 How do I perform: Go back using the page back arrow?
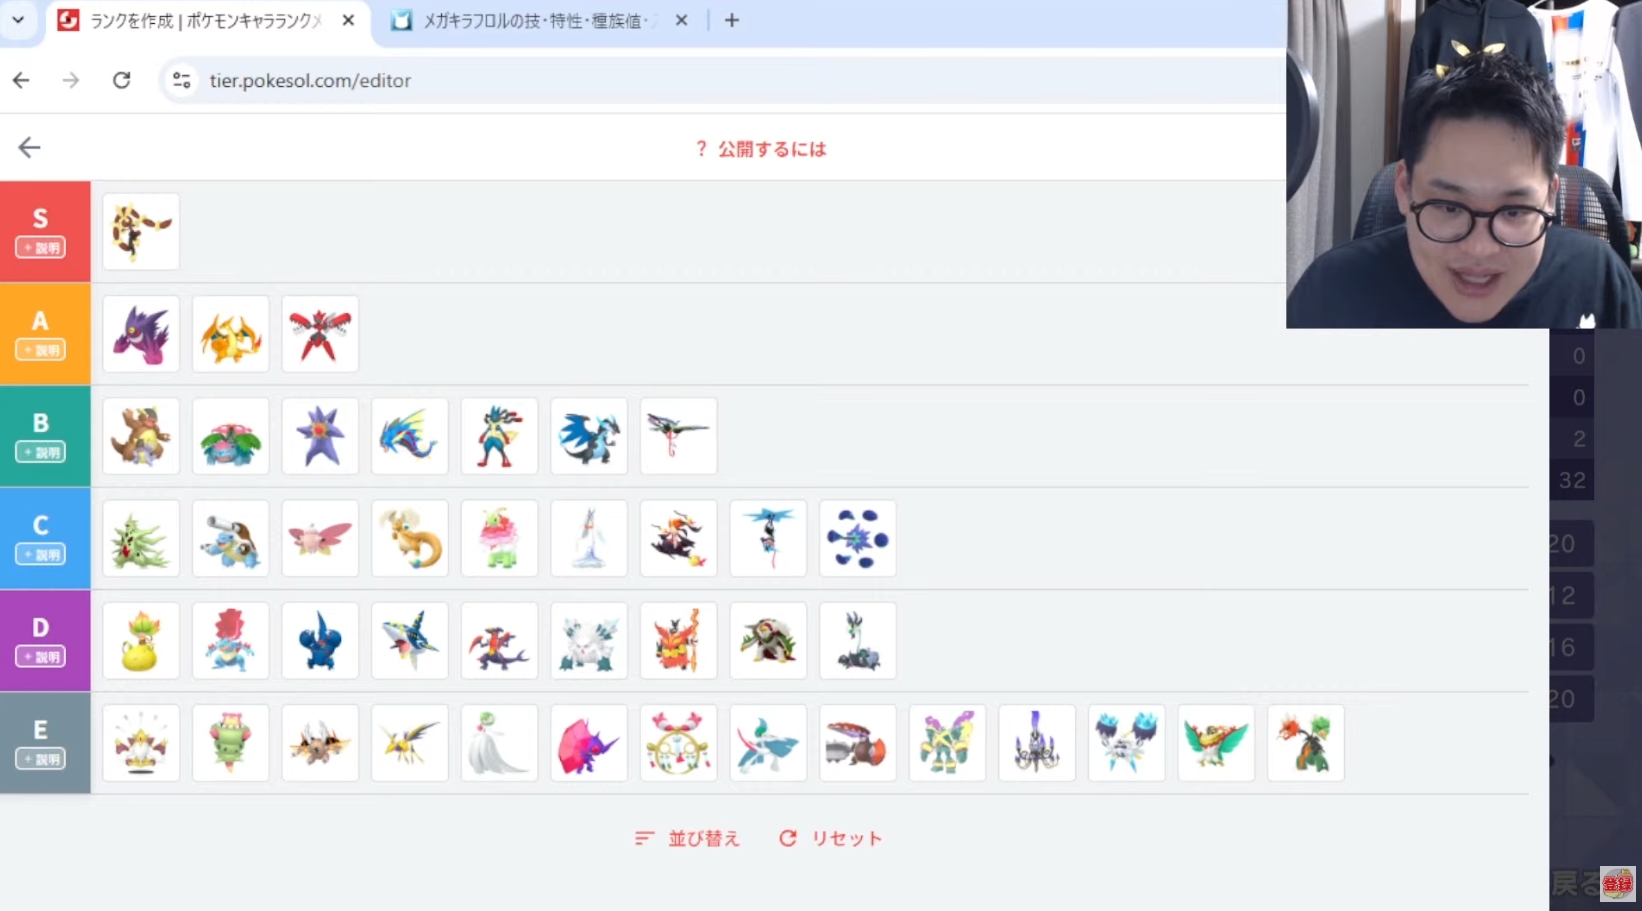[x=29, y=148]
